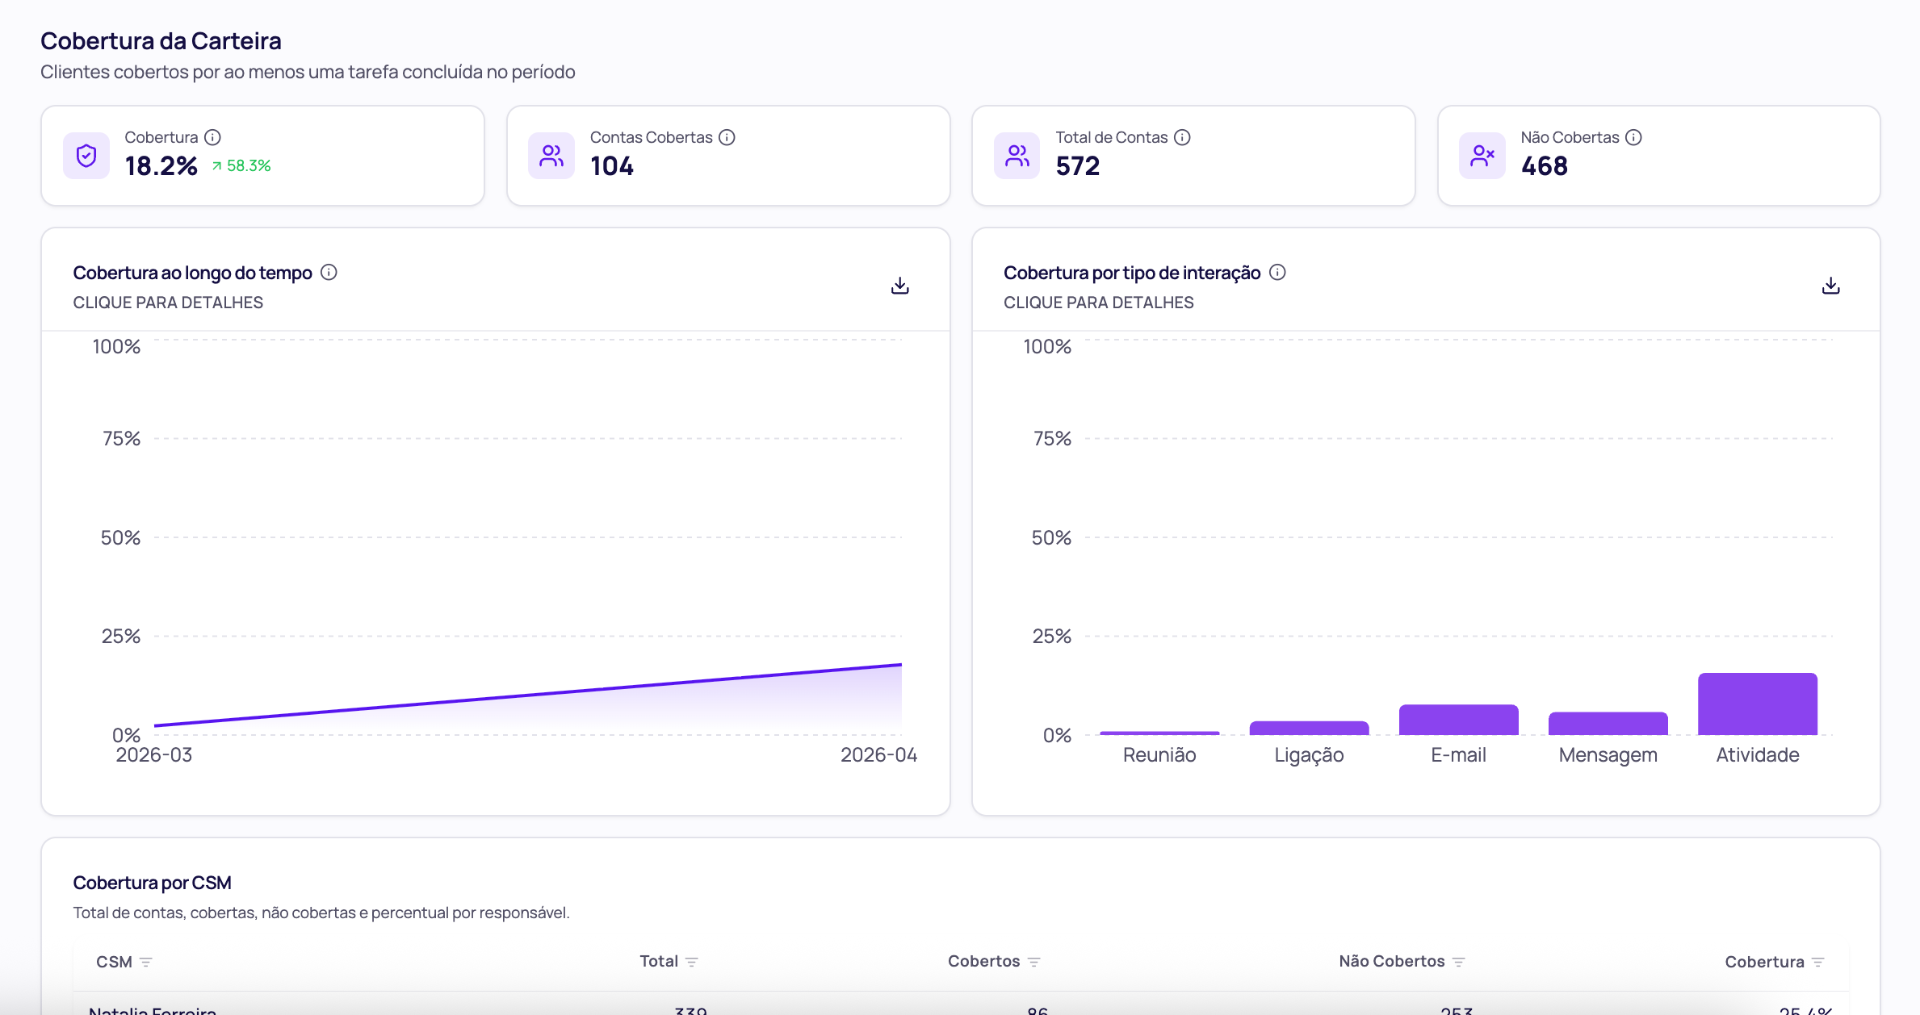Screen dimensions: 1920x1015
Task: Click the Atividade bar in chart
Action: [1757, 704]
